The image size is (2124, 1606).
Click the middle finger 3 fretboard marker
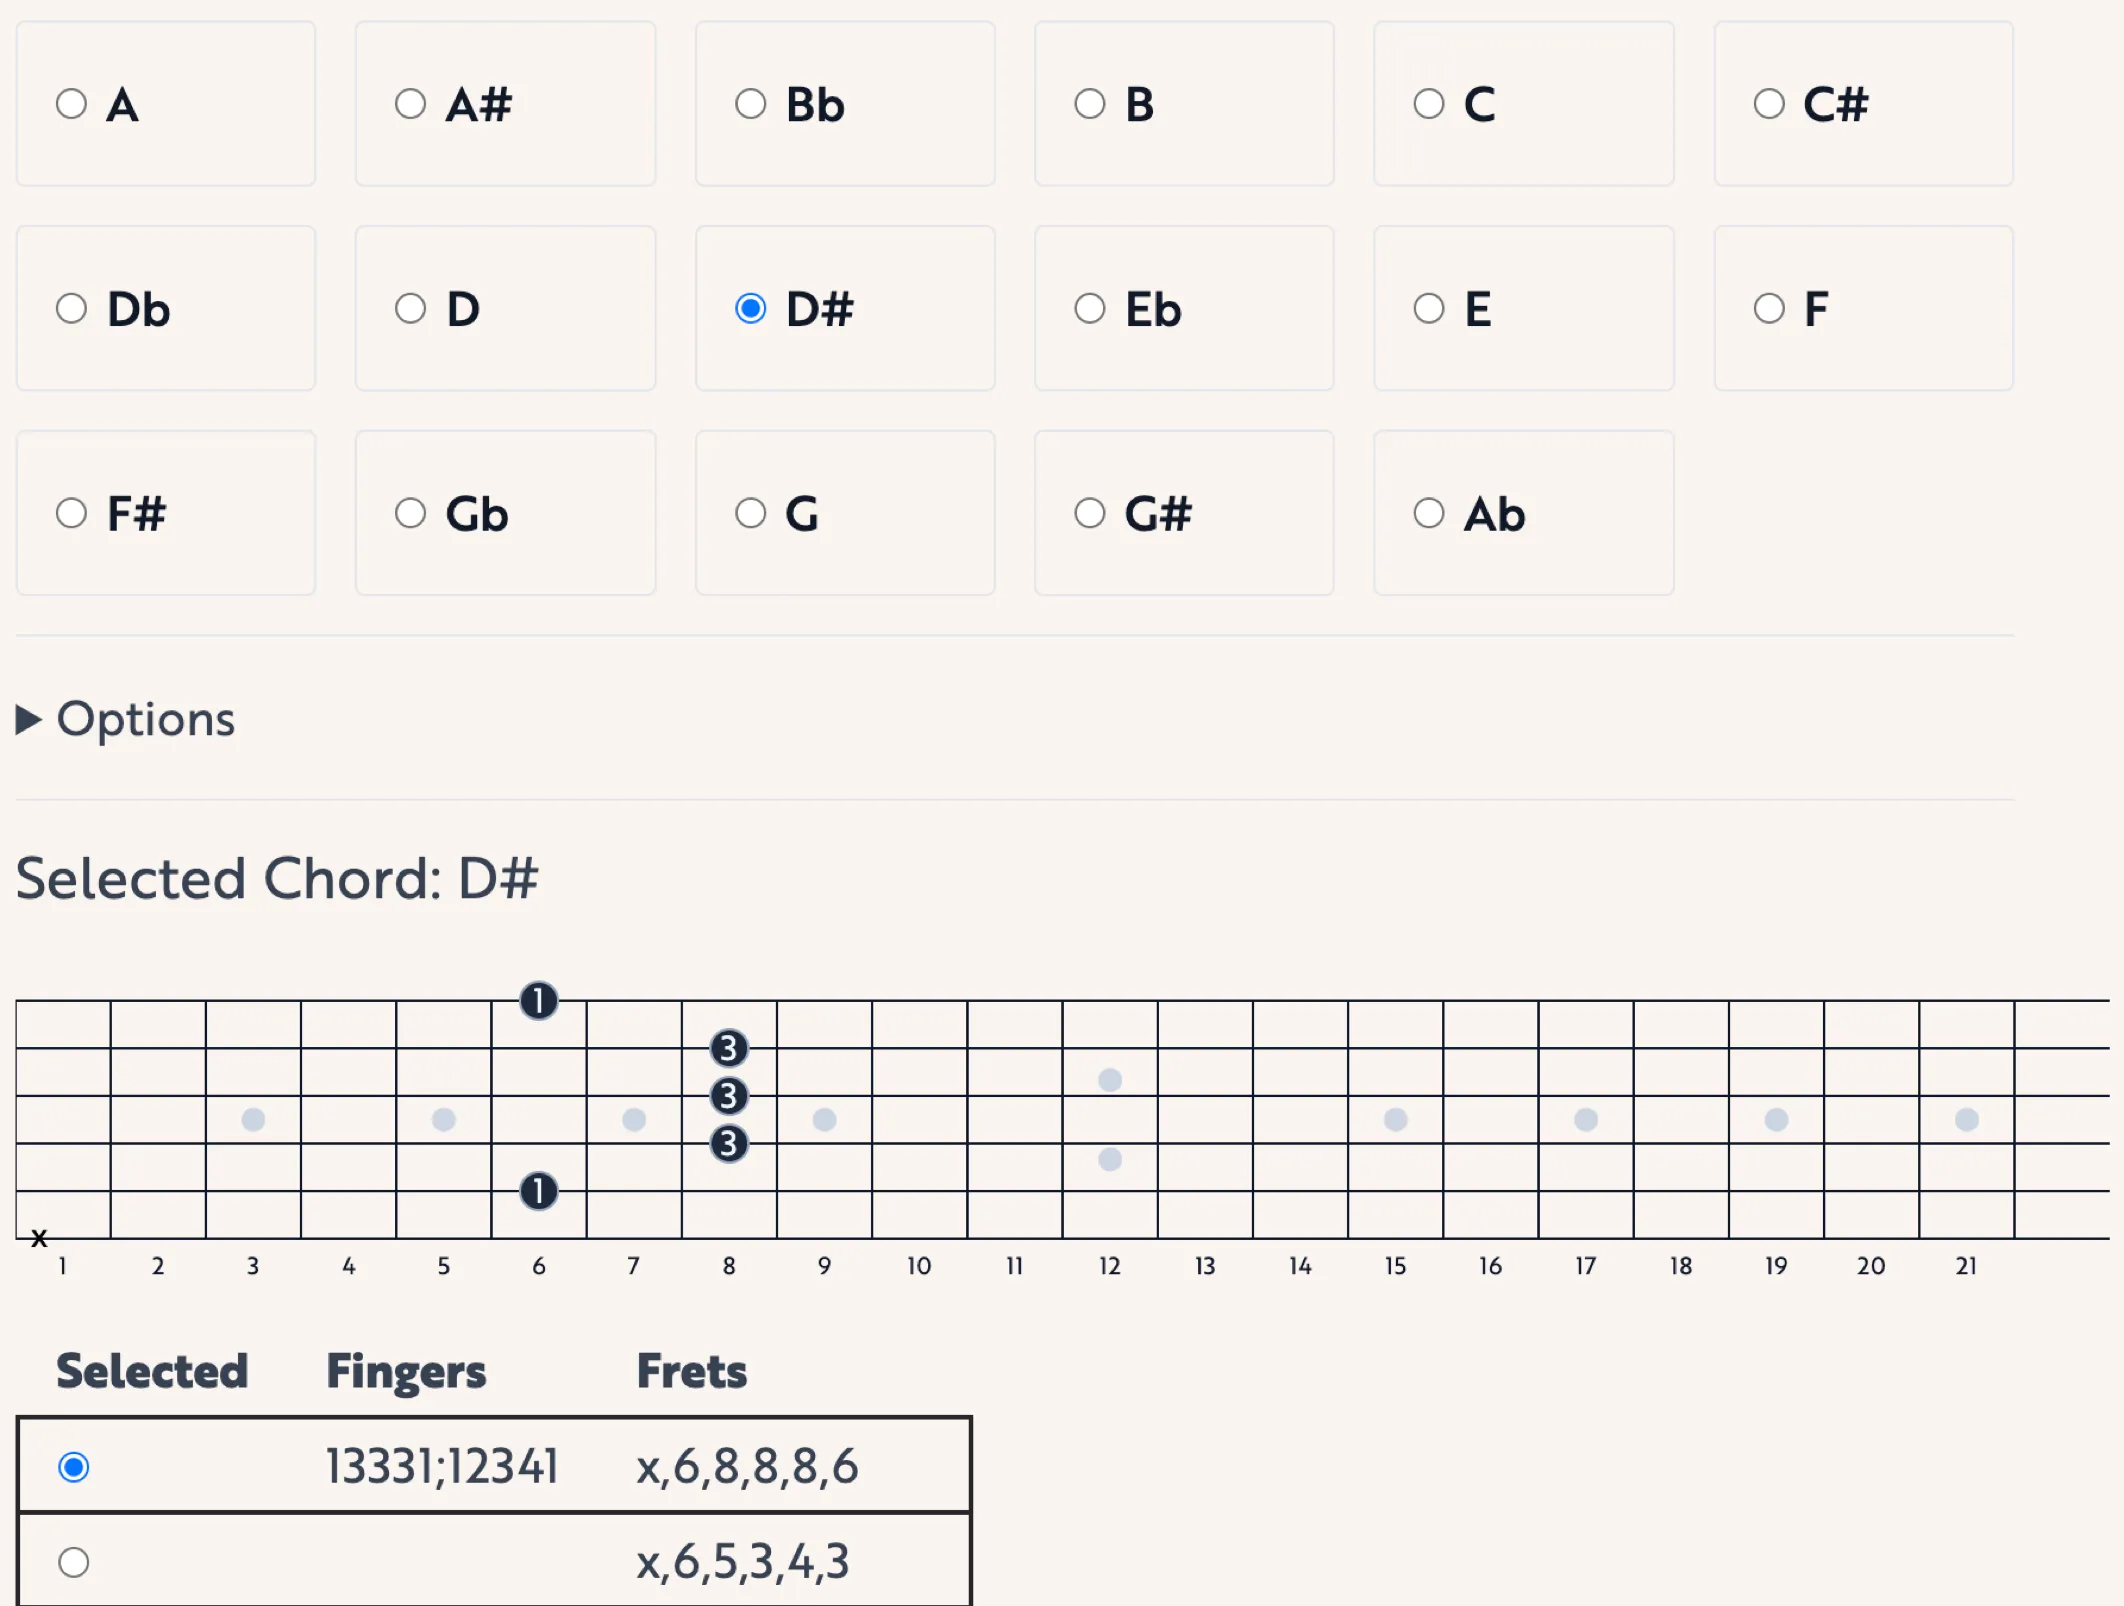pos(729,1096)
